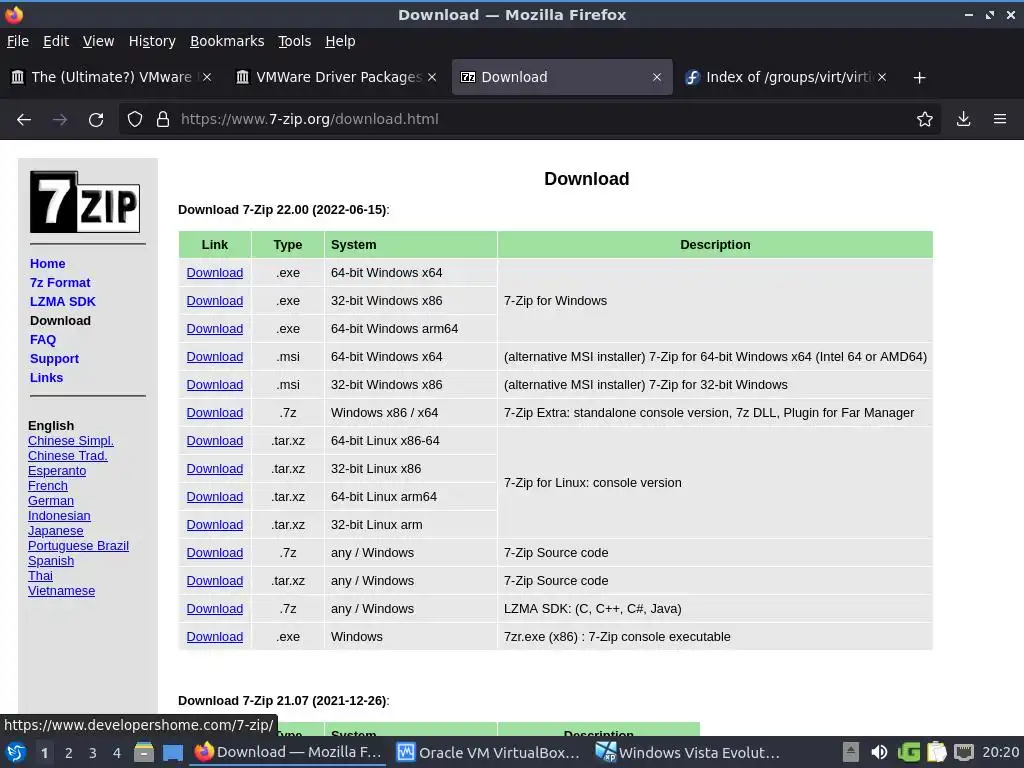This screenshot has width=1024, height=768.
Task: Open the Edit menu
Action: [x=56, y=41]
